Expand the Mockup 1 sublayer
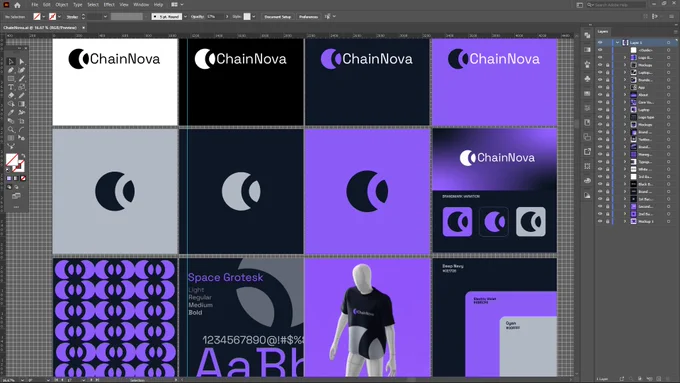680x383 pixels. [625, 221]
